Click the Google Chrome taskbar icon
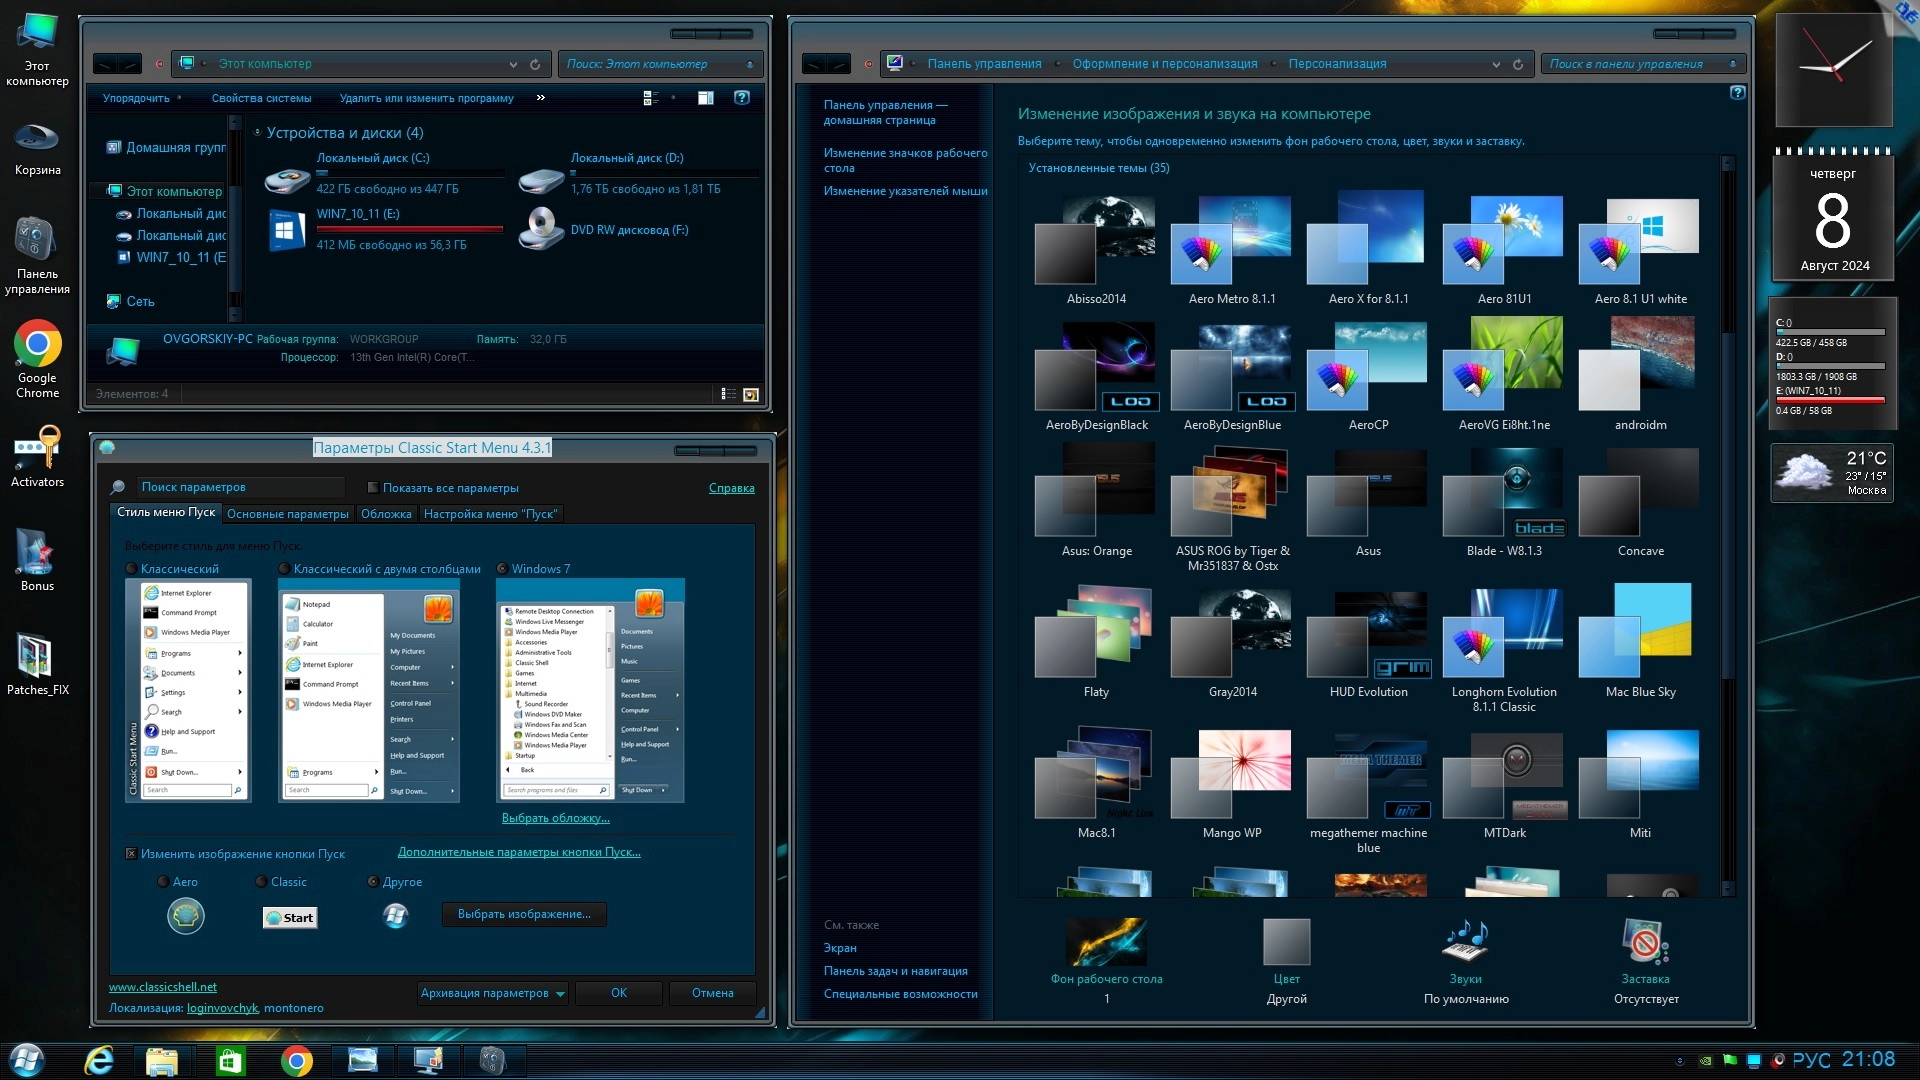The image size is (1920, 1080). point(296,1060)
